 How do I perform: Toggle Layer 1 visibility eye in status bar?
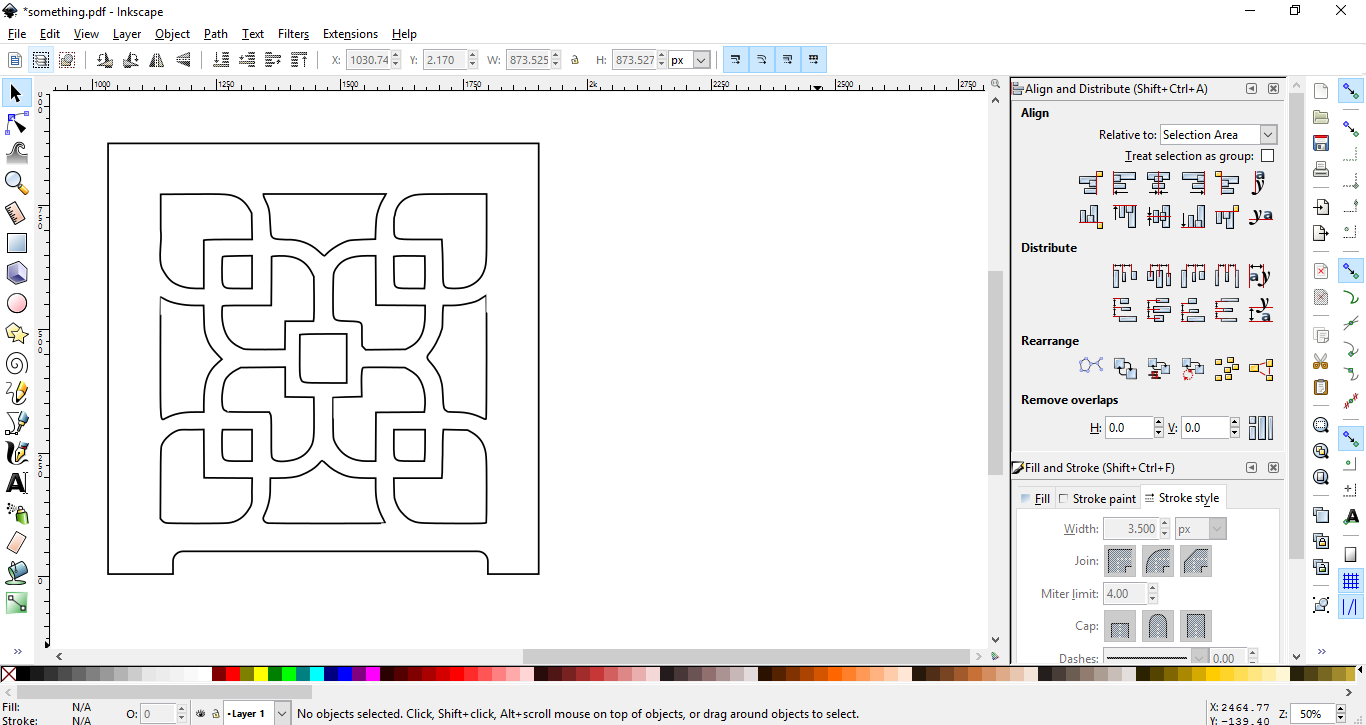pos(201,714)
